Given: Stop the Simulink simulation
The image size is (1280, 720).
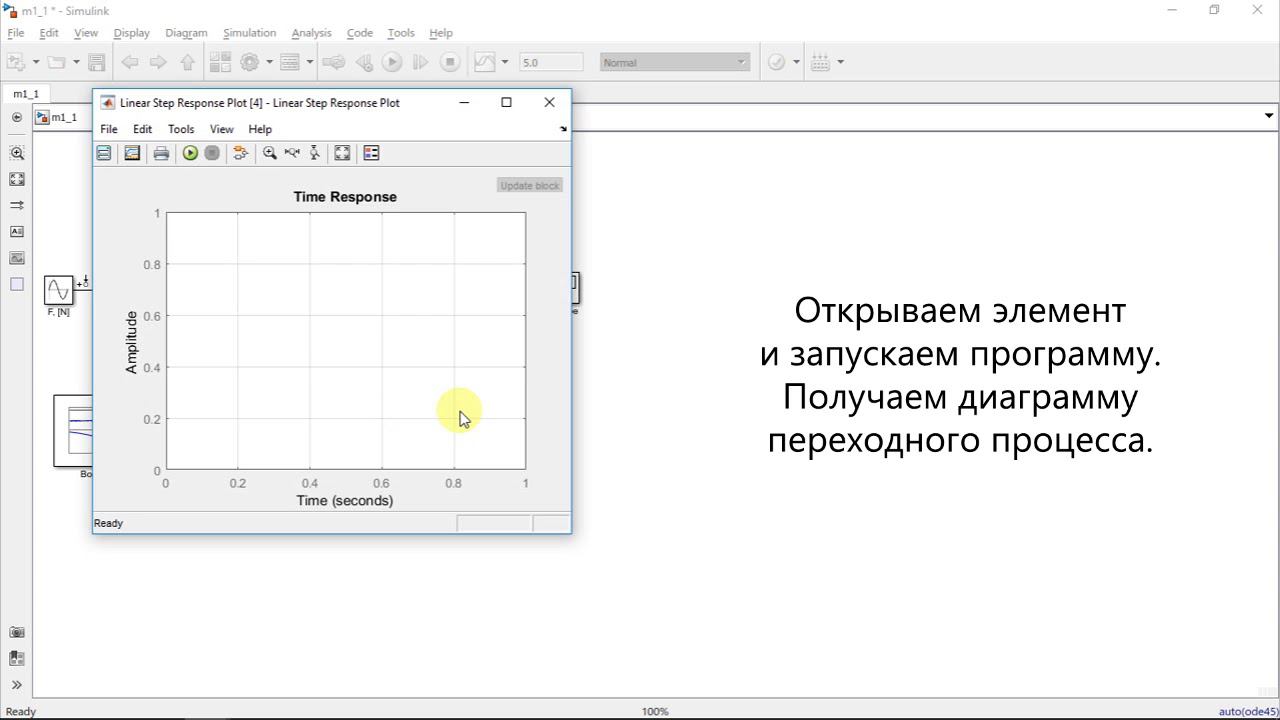Looking at the screenshot, I should 450,62.
